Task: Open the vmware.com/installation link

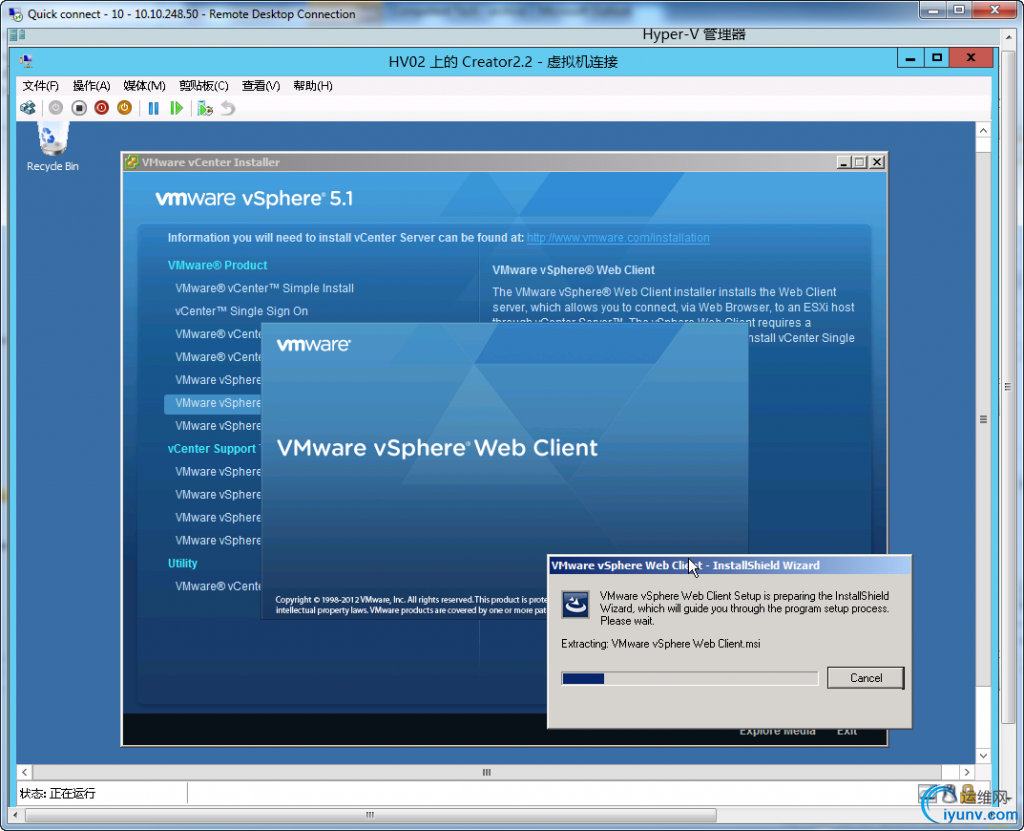Action: pyautogui.click(x=618, y=238)
